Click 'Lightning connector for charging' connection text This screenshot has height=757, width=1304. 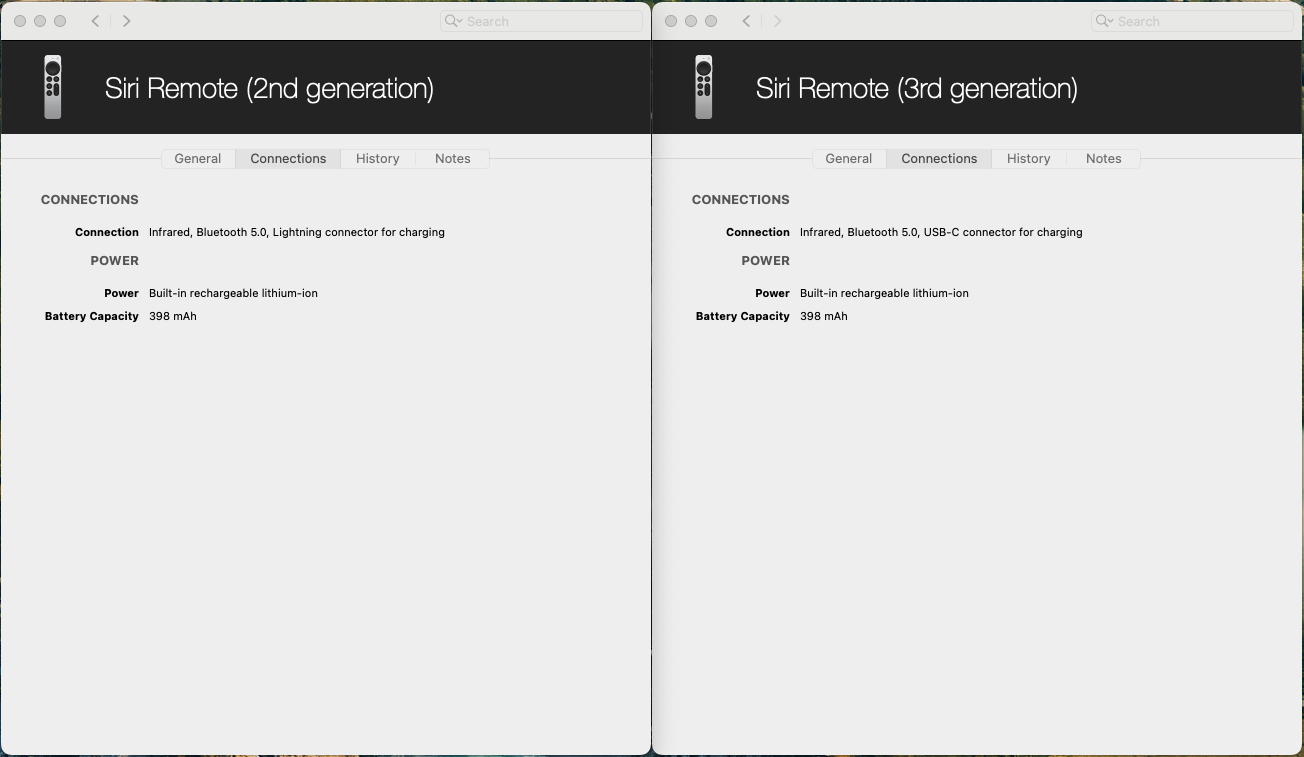tap(358, 232)
